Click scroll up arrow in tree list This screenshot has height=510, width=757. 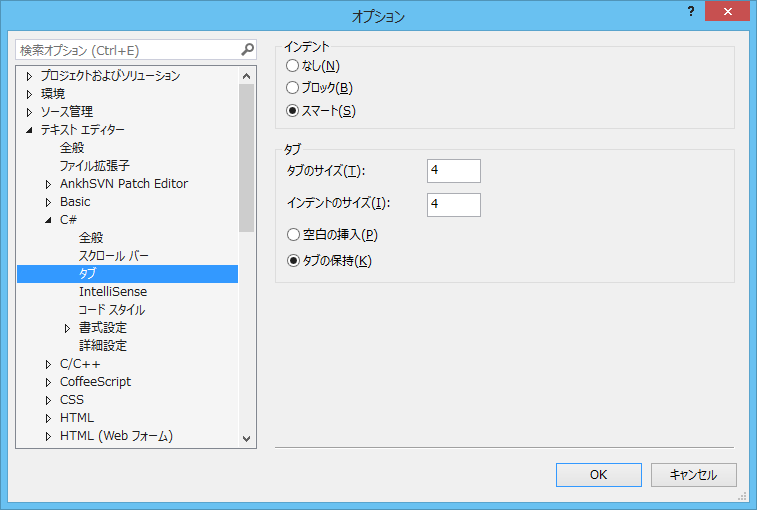(x=246, y=76)
